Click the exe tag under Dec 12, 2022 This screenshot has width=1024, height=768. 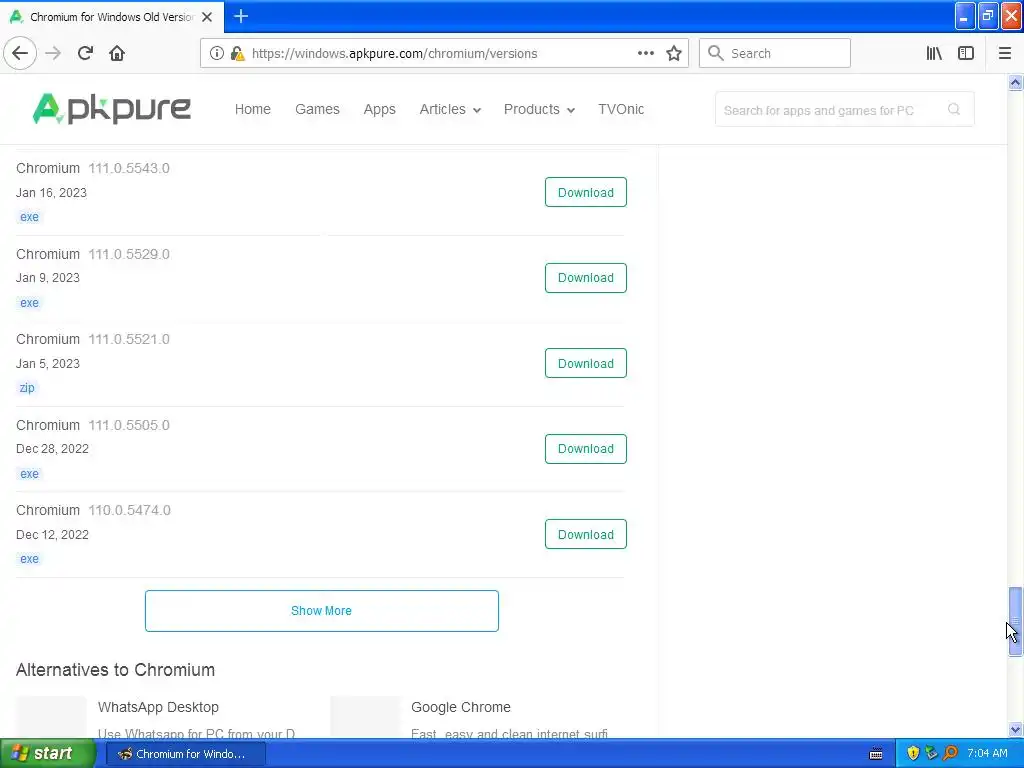(x=29, y=559)
